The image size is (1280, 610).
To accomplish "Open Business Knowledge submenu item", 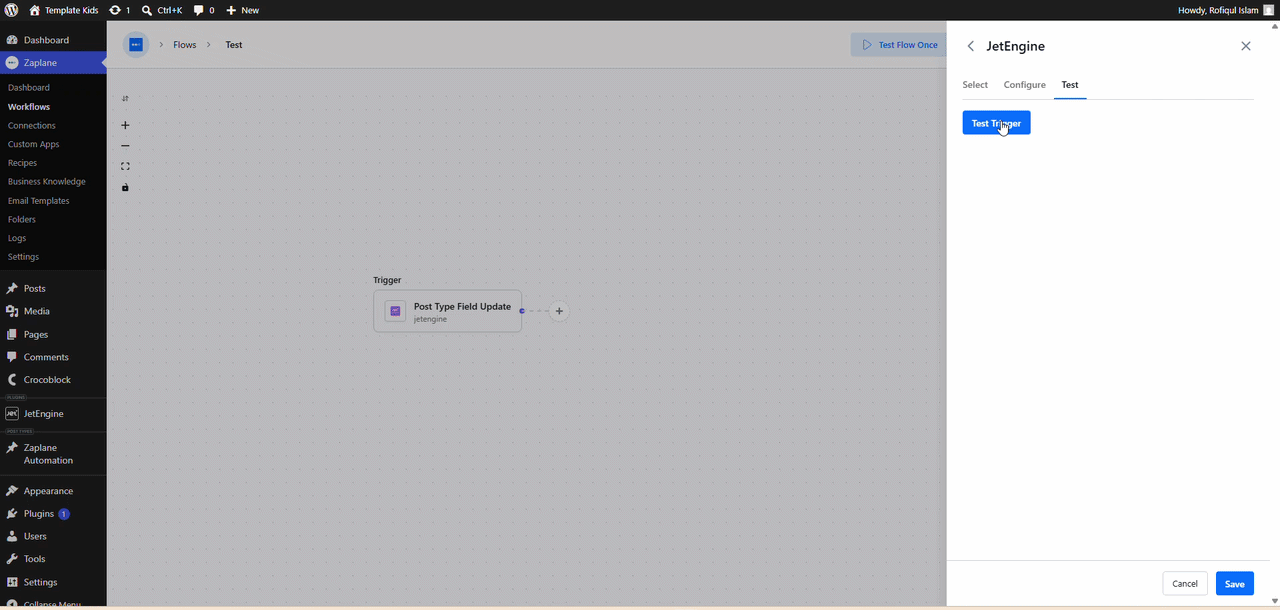I will pyautogui.click(x=46, y=182).
